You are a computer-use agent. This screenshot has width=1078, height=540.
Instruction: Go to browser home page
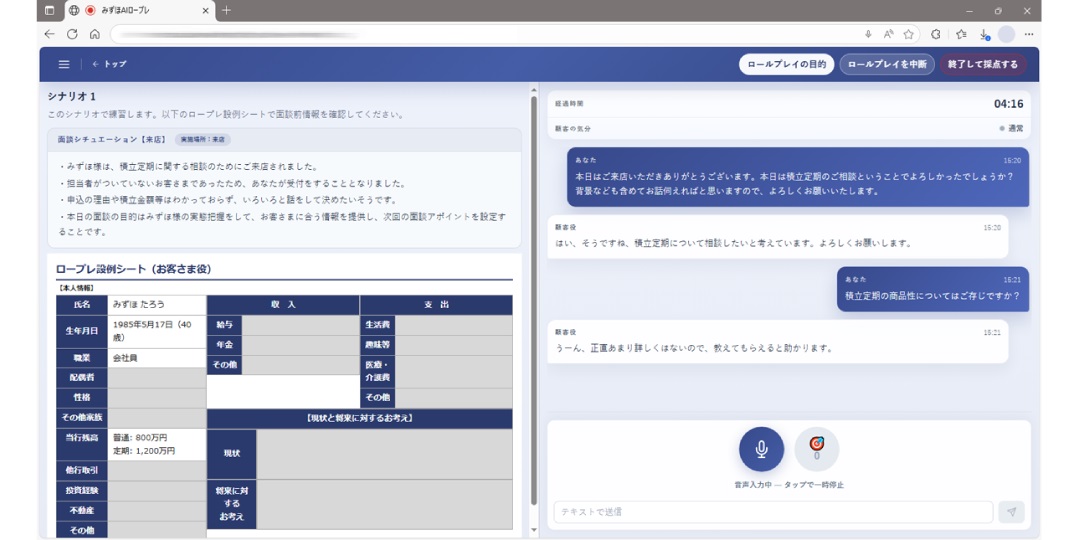[x=95, y=34]
